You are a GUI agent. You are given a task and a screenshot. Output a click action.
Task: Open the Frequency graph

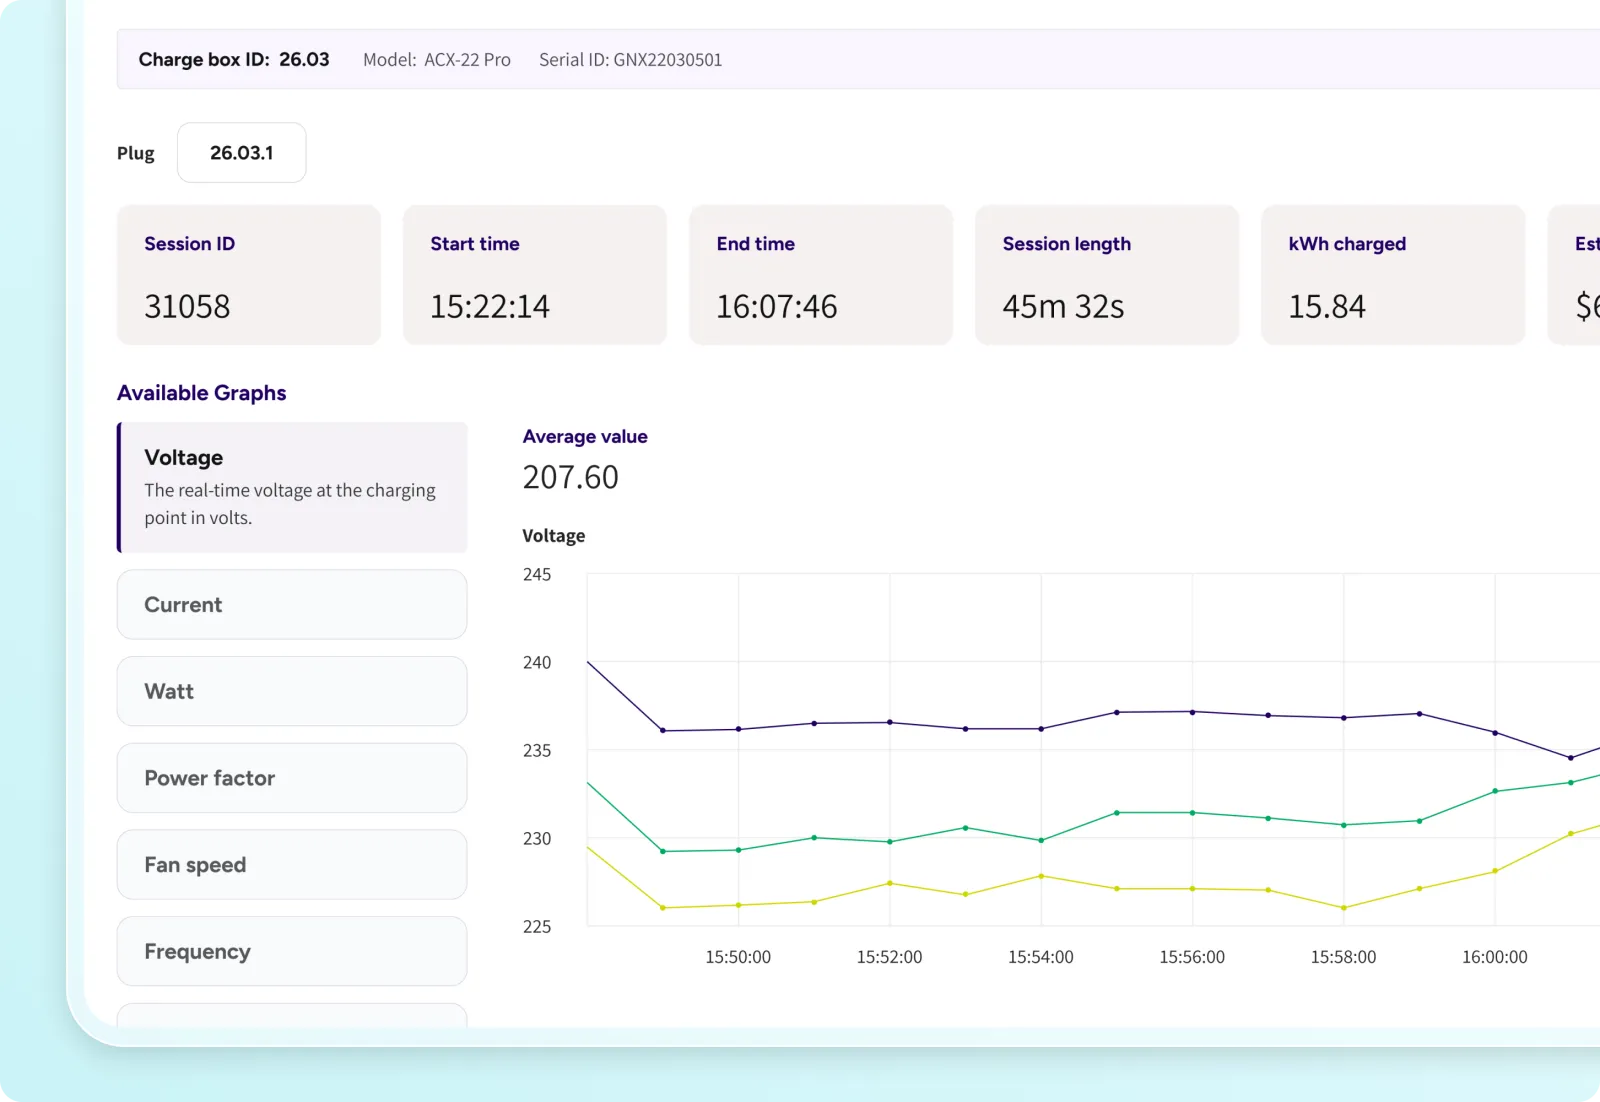pos(292,951)
